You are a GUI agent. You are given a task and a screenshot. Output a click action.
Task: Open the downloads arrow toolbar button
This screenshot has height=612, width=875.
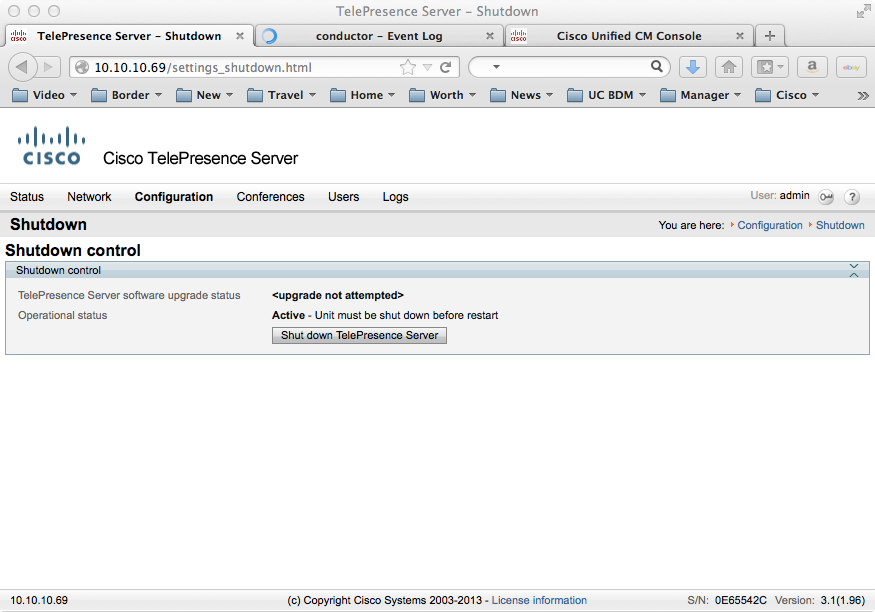pos(693,68)
